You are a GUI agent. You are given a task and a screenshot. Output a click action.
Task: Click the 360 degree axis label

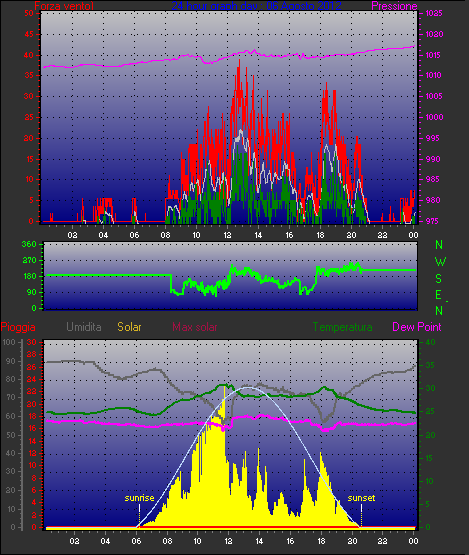point(29,244)
